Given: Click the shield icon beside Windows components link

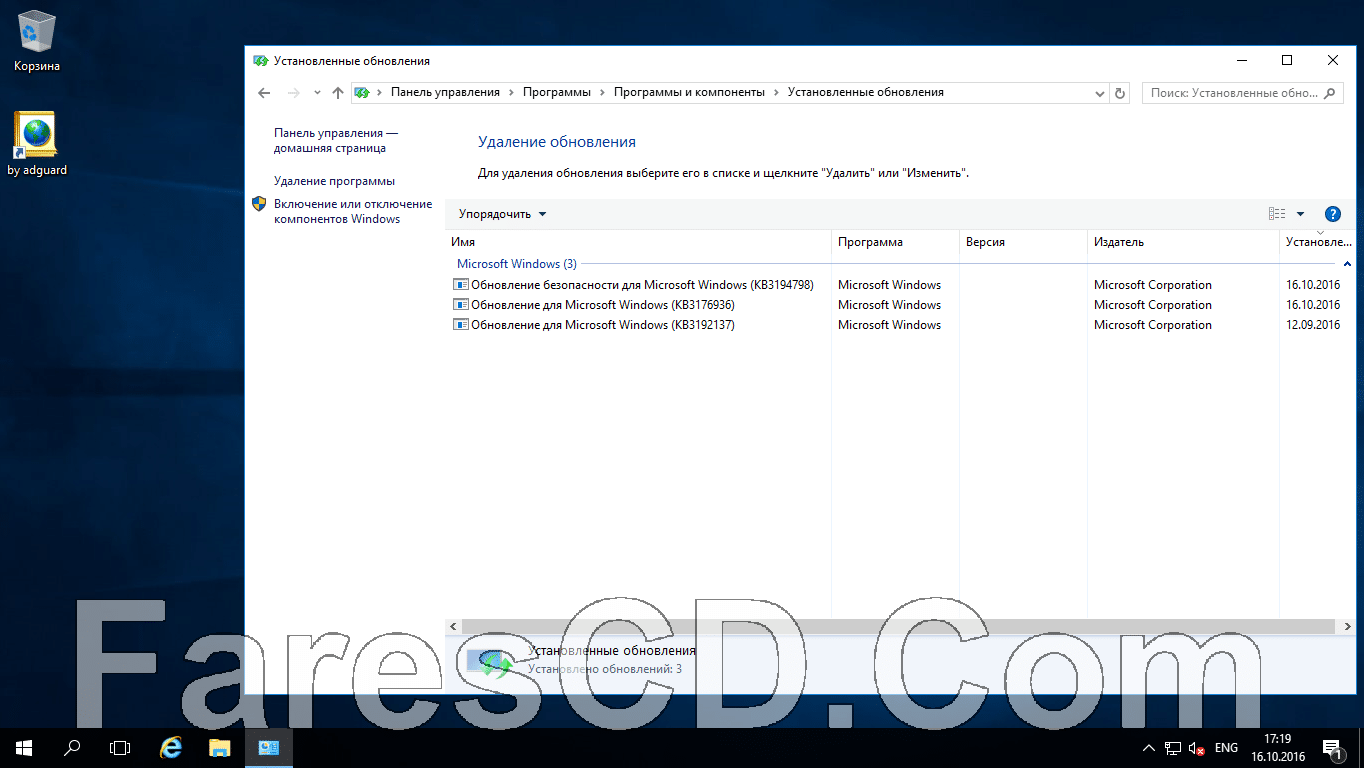Looking at the screenshot, I should 259,204.
